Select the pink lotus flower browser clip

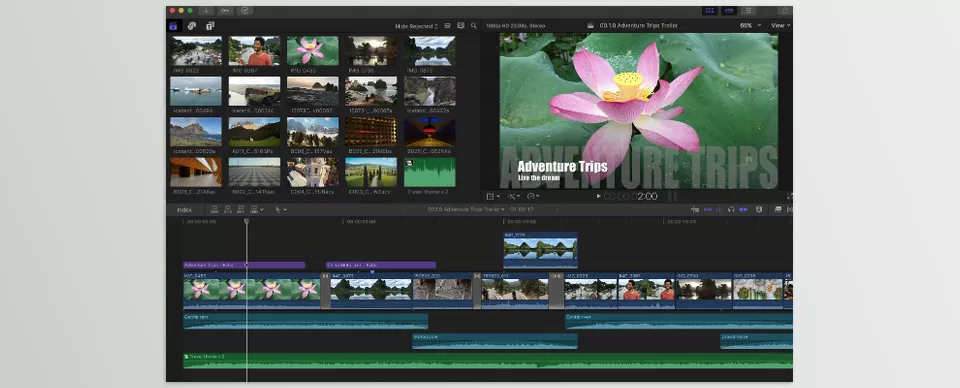click(312, 50)
